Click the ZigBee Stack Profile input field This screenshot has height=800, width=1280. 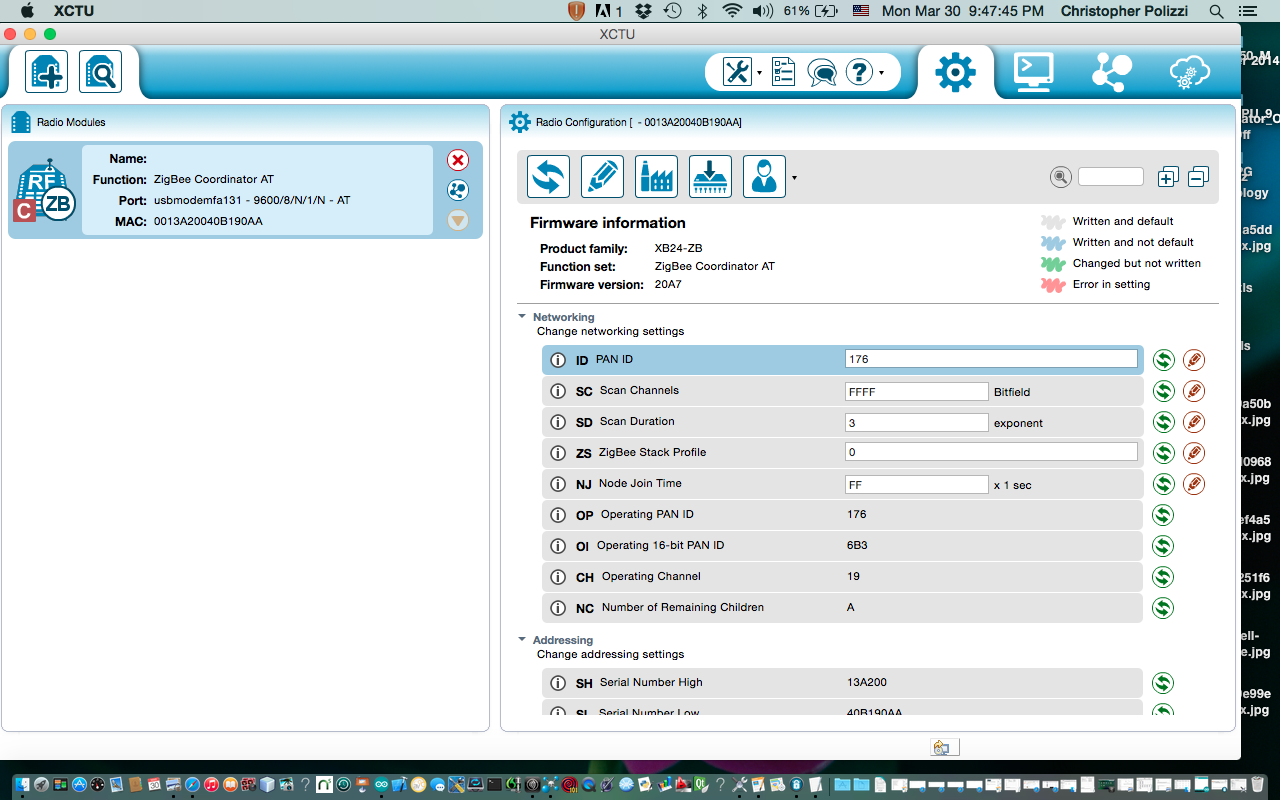tap(991, 452)
